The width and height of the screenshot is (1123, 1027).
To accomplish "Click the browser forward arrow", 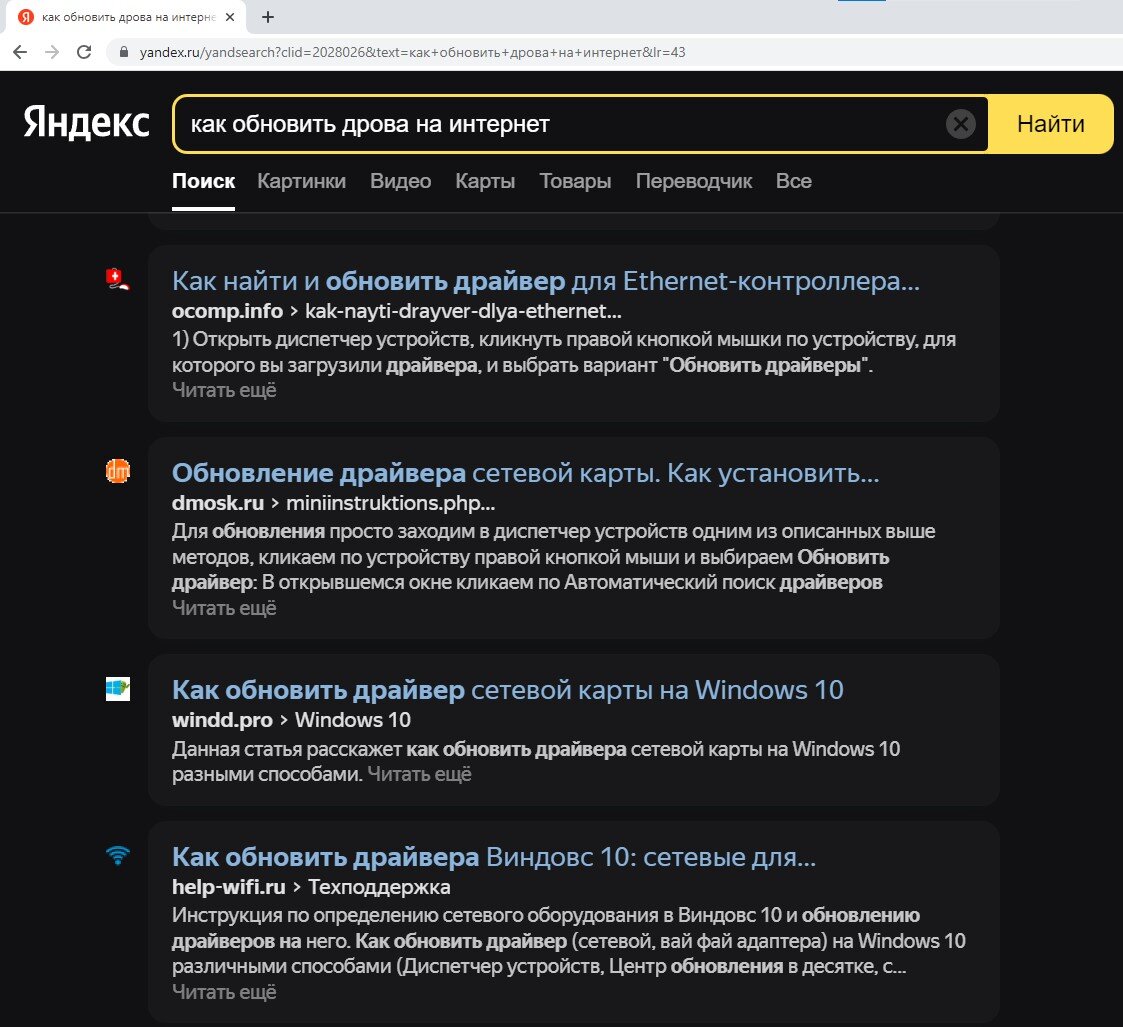I will coord(52,52).
